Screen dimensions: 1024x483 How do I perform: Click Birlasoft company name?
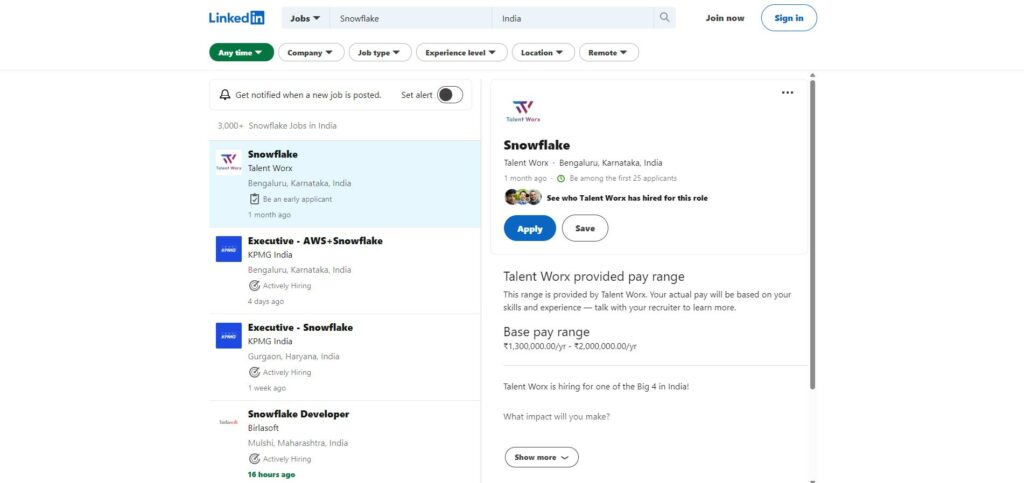263,428
